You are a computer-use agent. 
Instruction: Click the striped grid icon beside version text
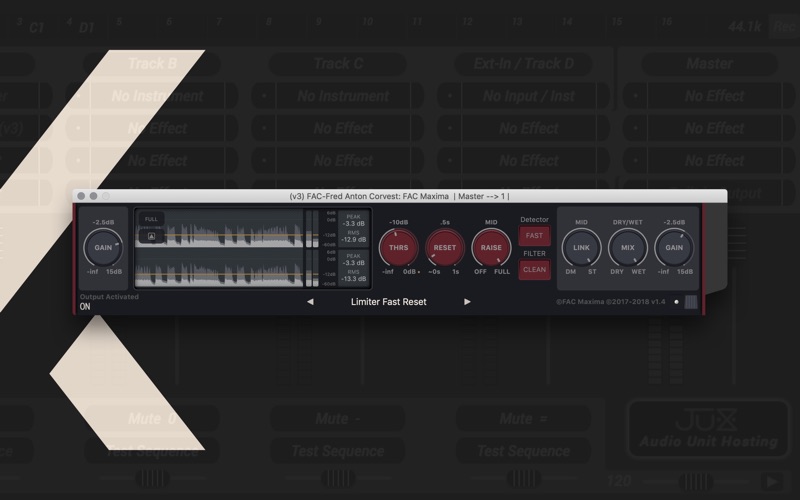(x=691, y=302)
